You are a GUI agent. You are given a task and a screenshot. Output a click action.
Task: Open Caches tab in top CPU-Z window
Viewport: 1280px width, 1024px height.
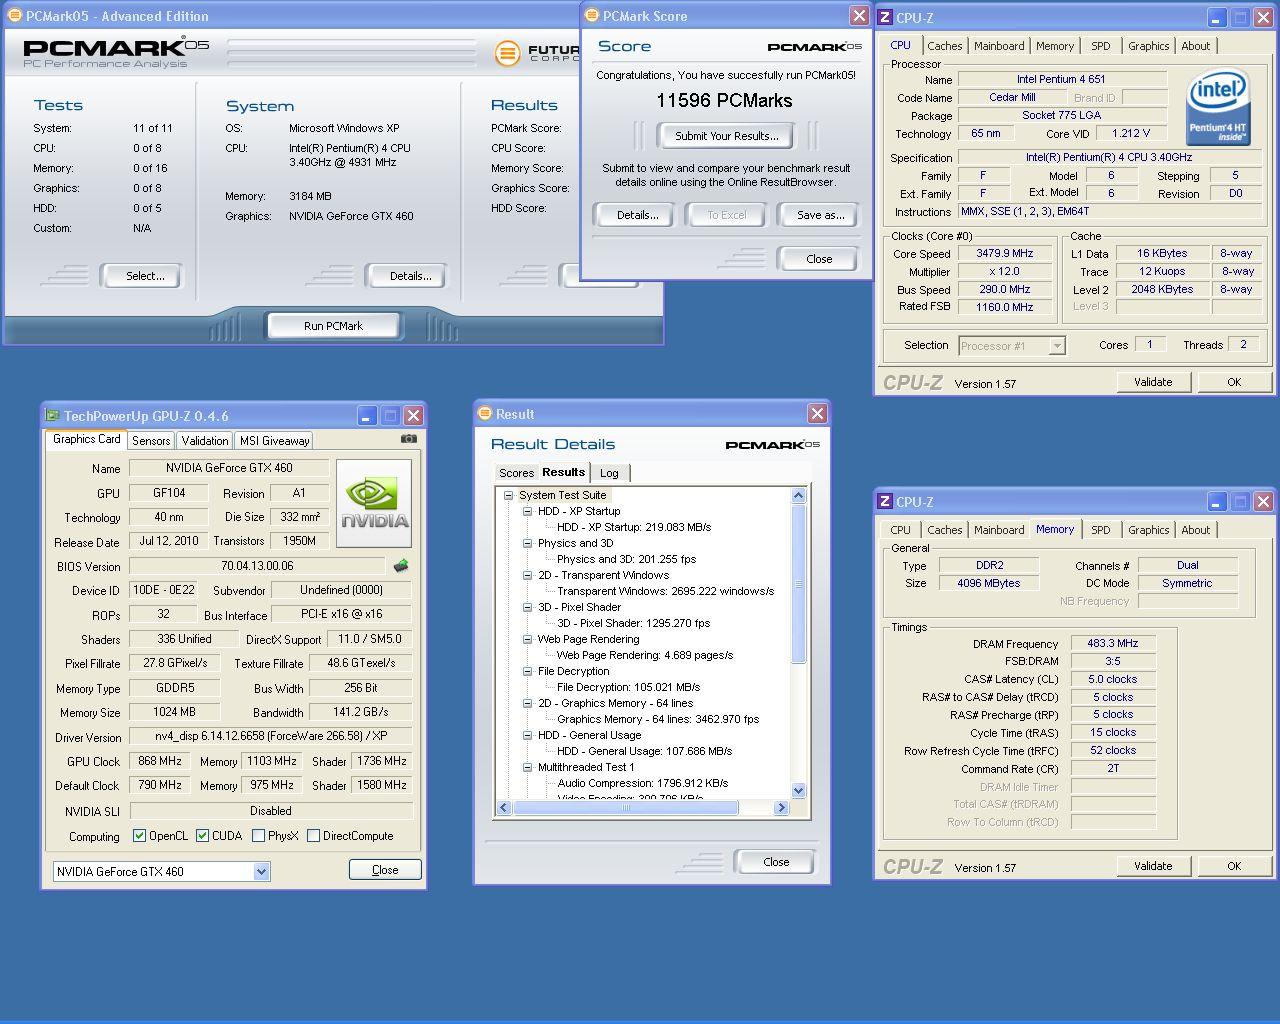[944, 46]
